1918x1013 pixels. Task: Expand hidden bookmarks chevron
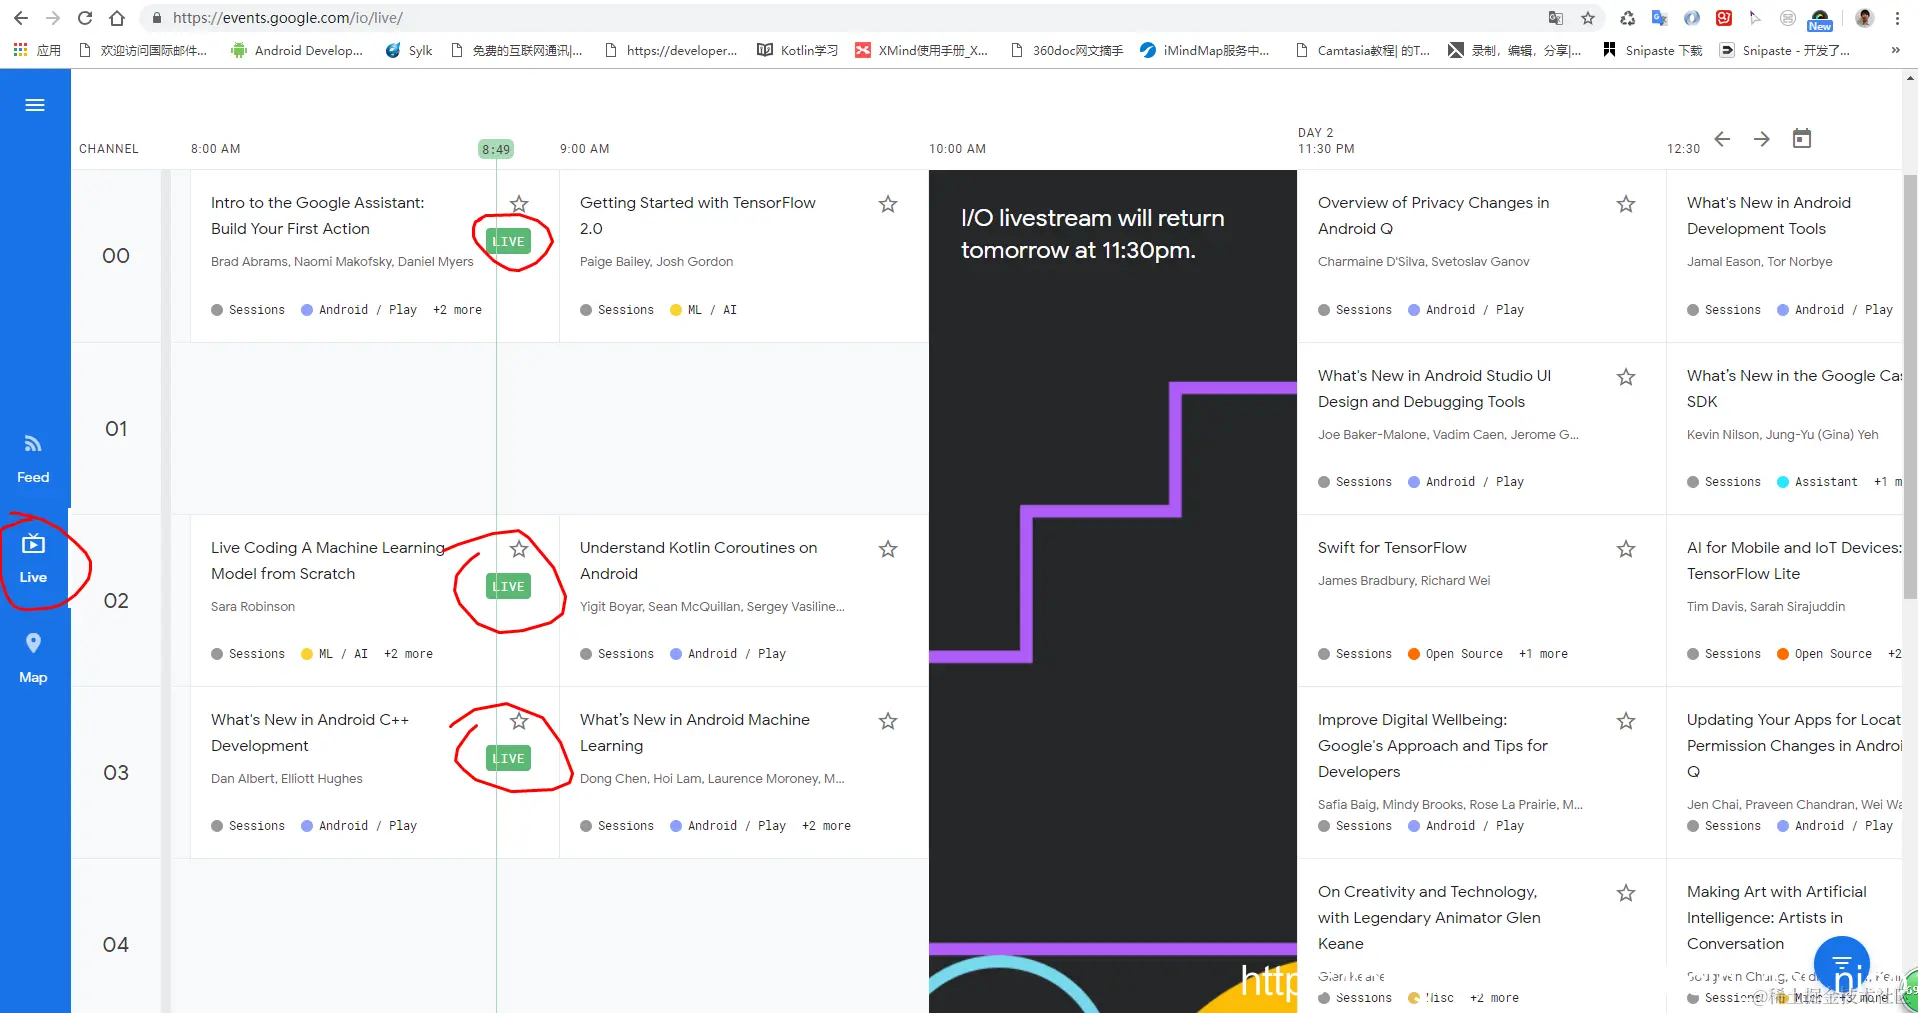click(x=1895, y=50)
